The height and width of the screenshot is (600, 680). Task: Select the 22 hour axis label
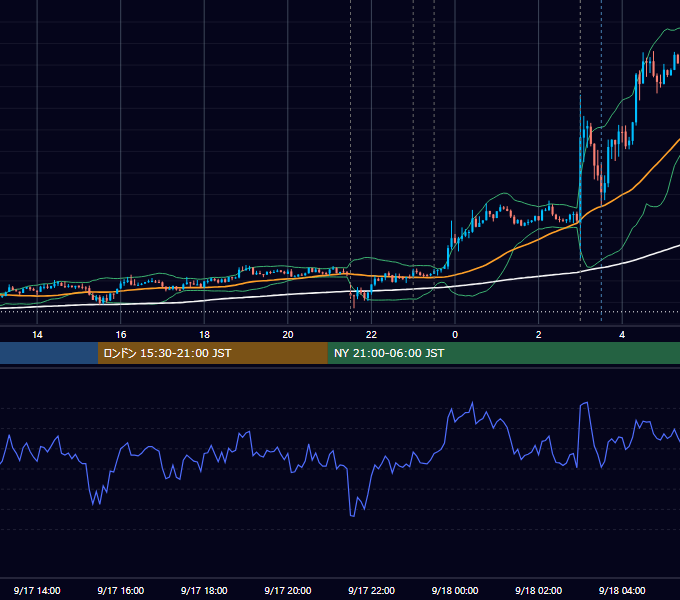(371, 335)
